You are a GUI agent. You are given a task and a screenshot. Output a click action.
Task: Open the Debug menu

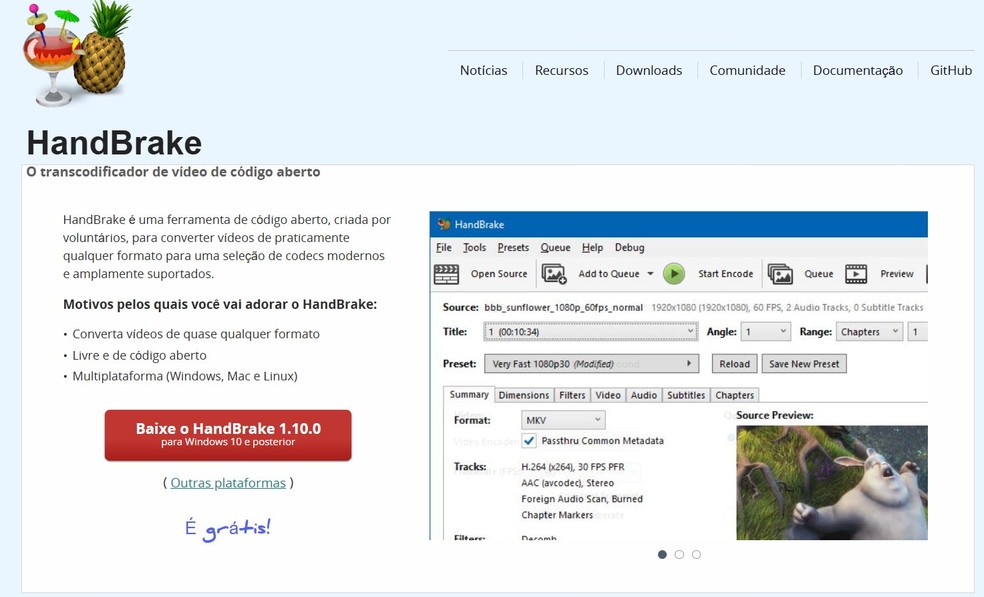pos(629,247)
